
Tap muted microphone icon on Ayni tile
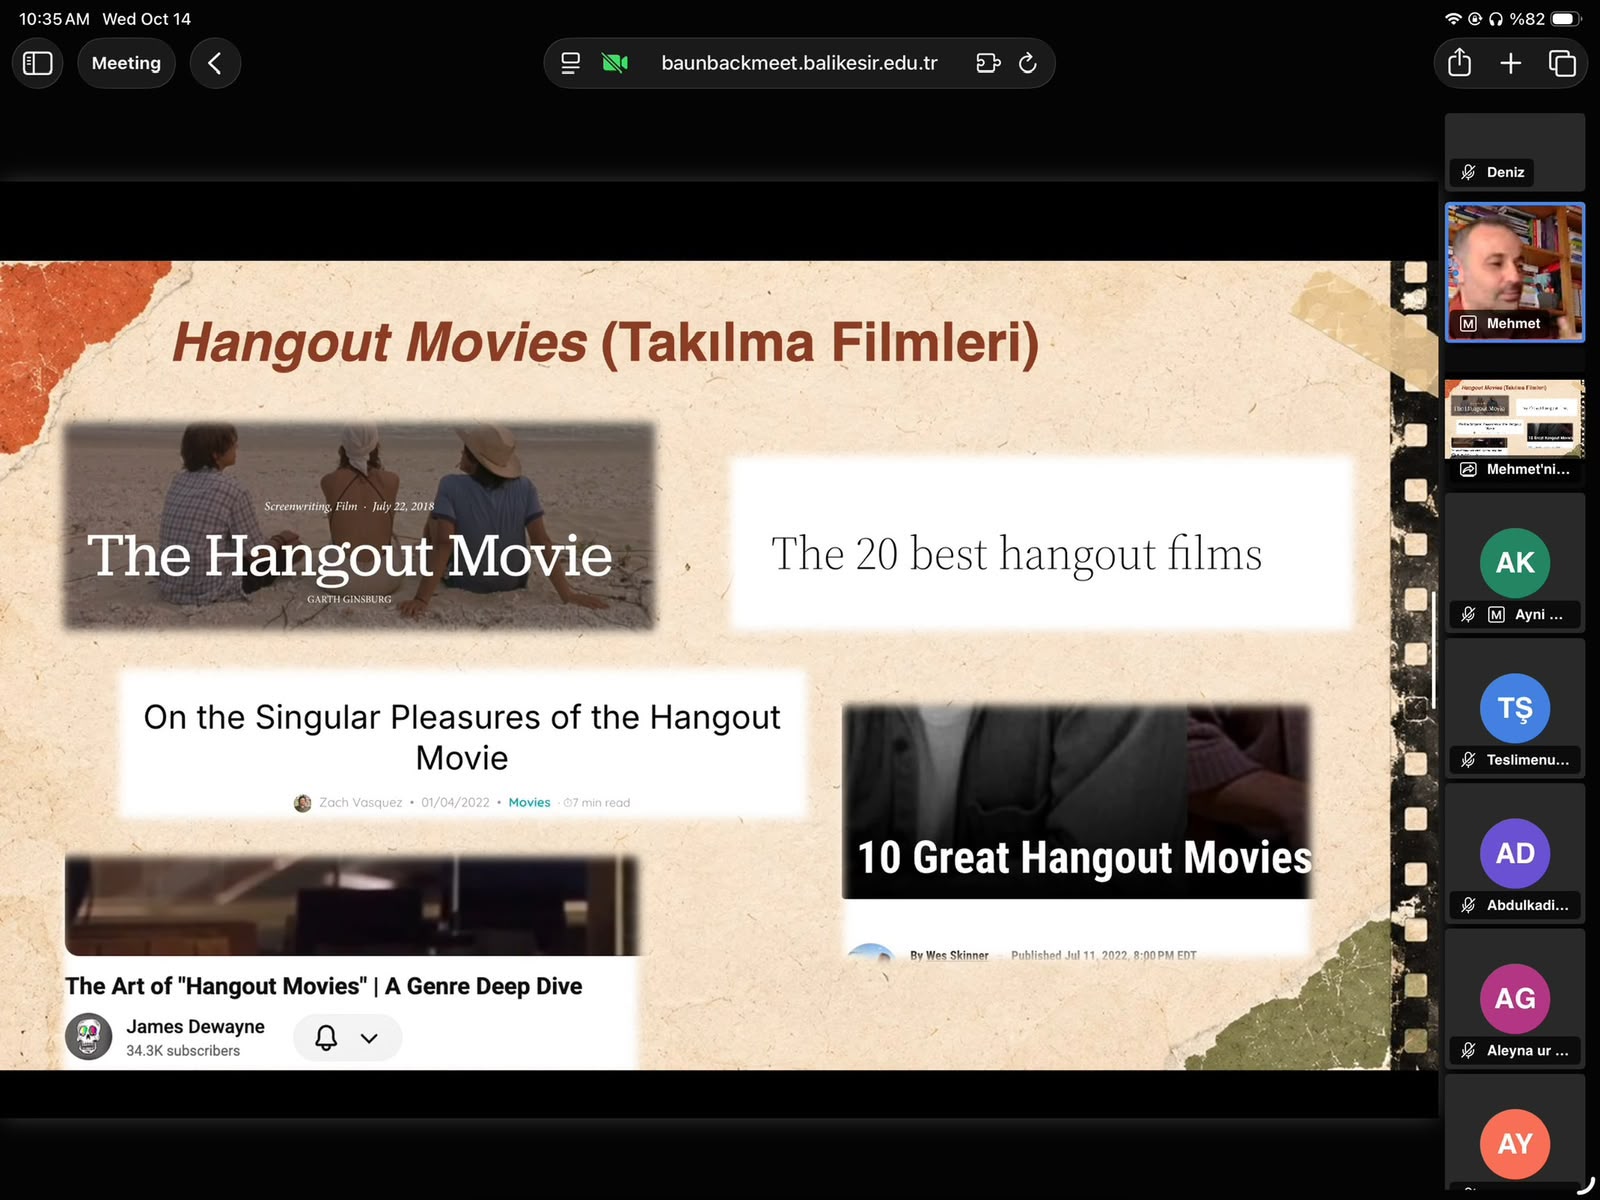(x=1468, y=614)
